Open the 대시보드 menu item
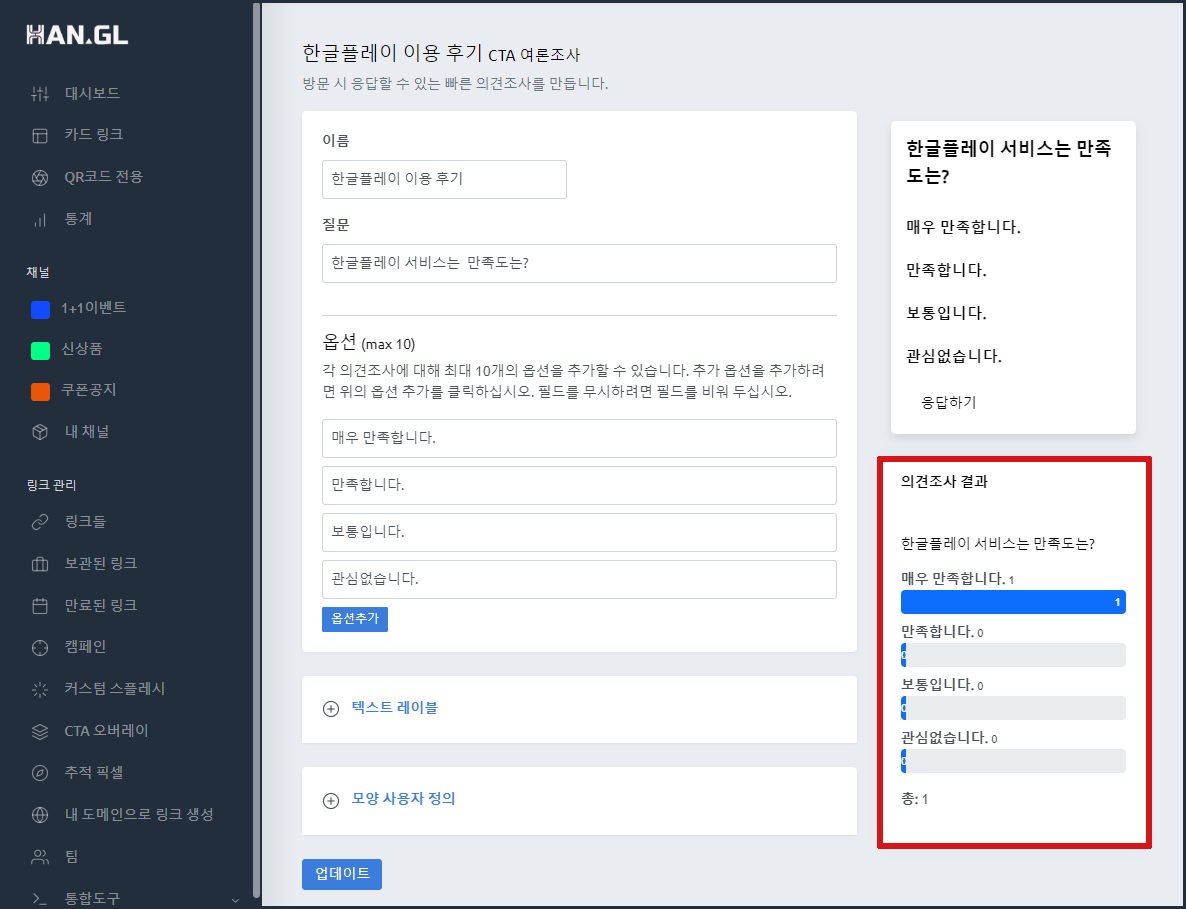This screenshot has width=1186, height=909. point(92,93)
